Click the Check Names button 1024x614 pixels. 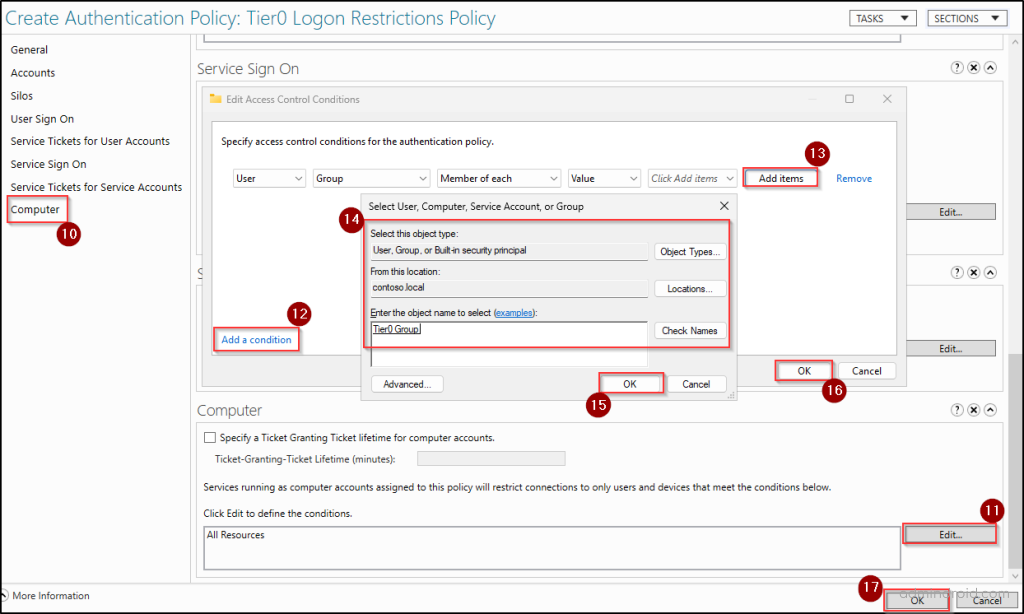point(690,330)
